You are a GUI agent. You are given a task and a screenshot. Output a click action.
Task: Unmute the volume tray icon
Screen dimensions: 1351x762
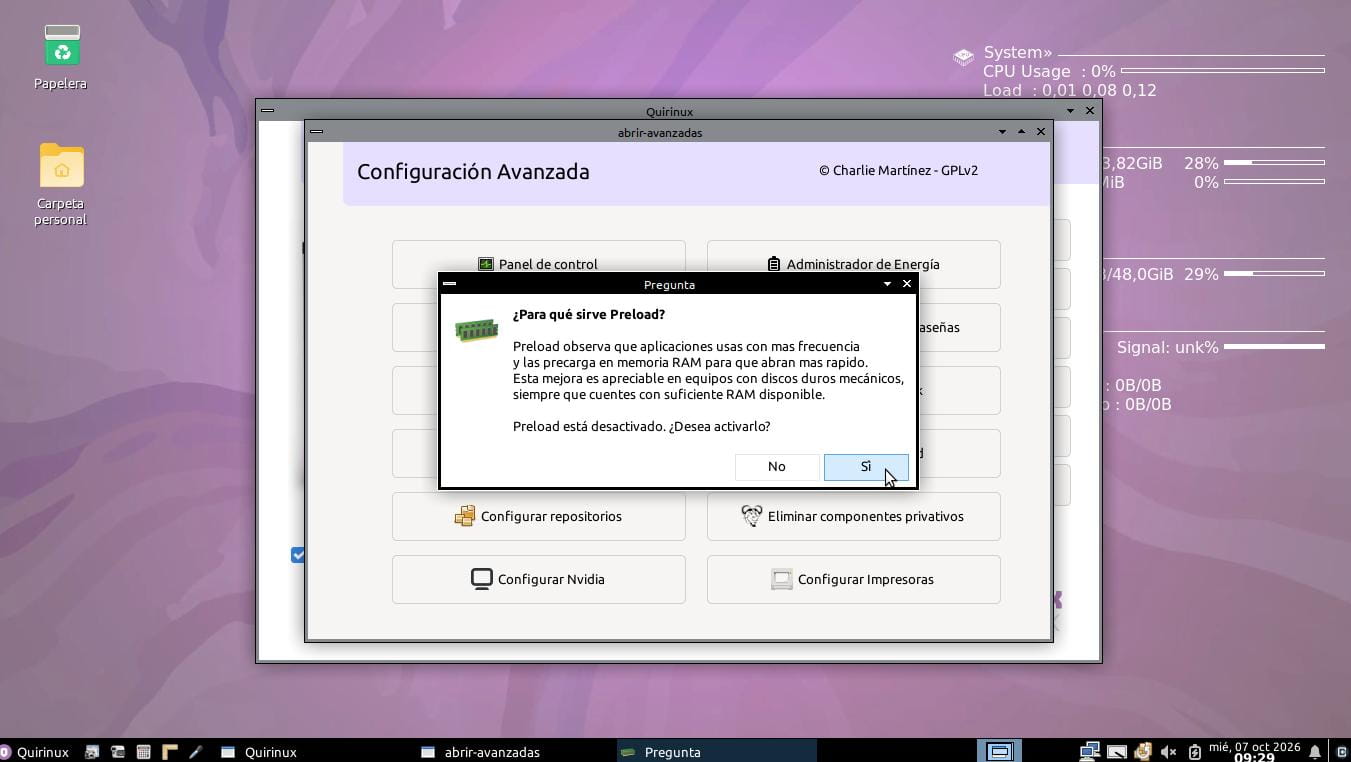(1168, 752)
